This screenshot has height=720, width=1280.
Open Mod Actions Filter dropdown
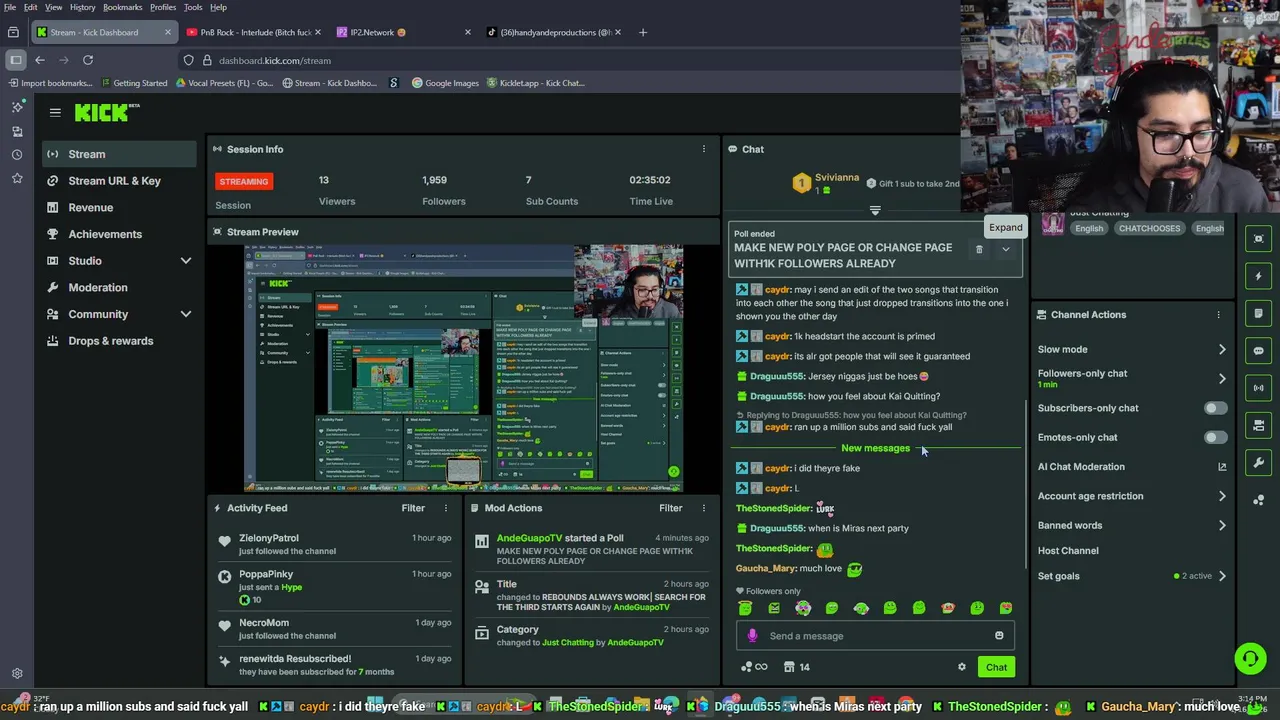[670, 508]
